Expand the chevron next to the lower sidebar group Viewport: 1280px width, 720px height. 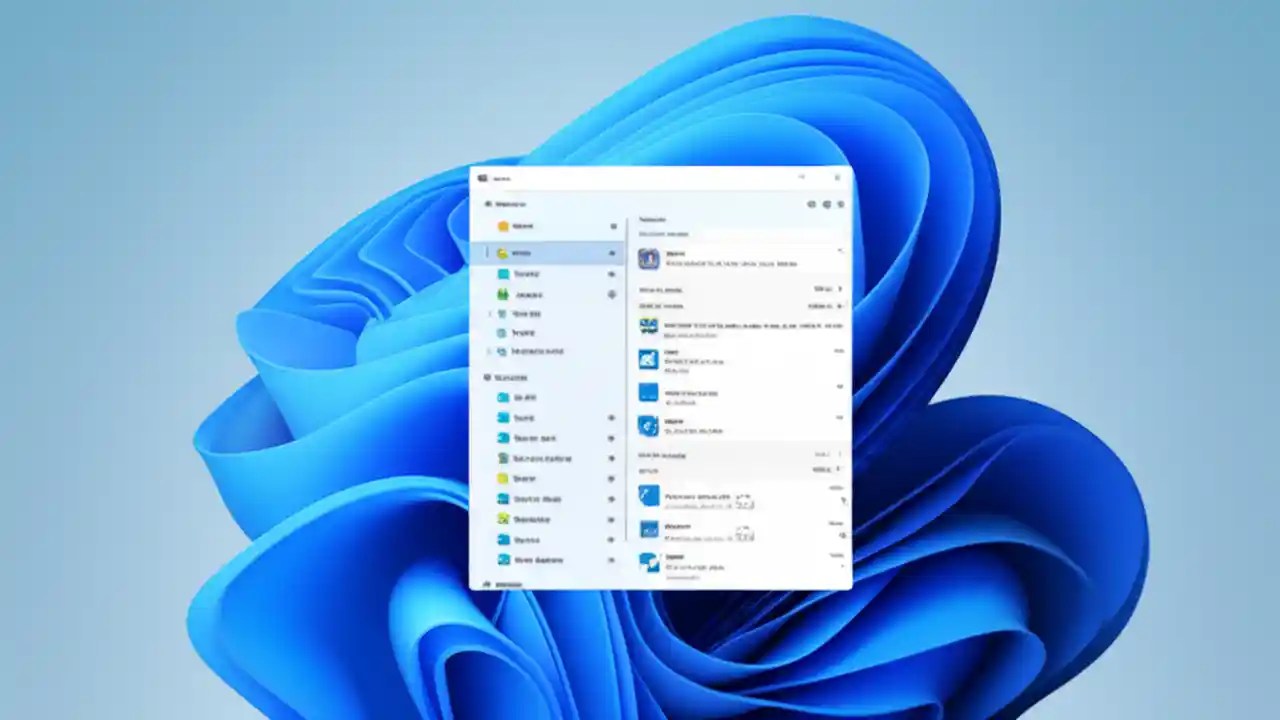pos(487,351)
